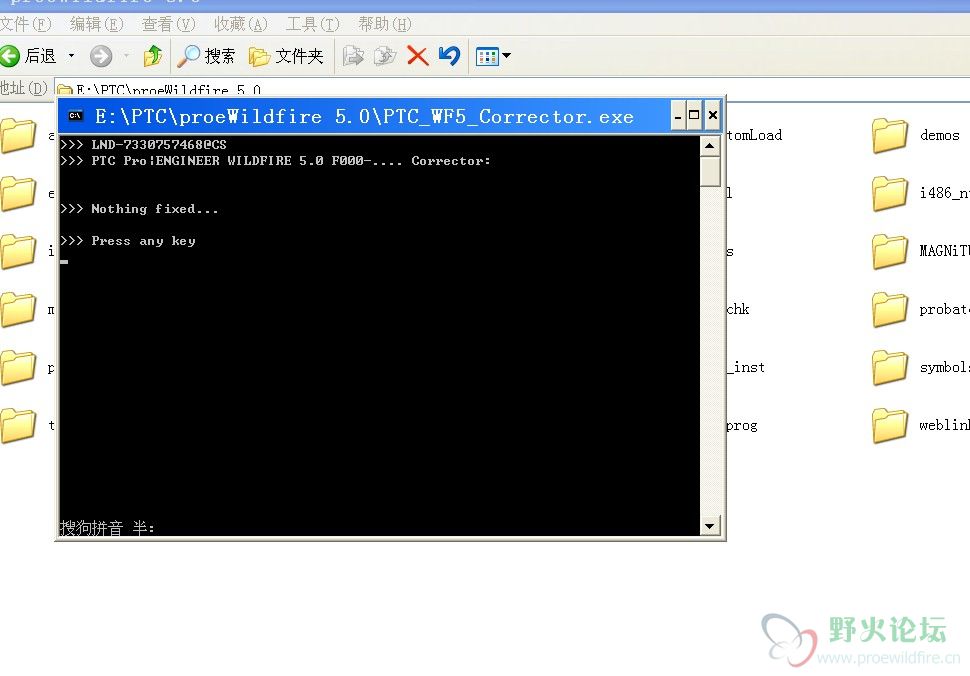Open the Search (搜索) pane
The width and height of the screenshot is (970, 676).
point(206,56)
